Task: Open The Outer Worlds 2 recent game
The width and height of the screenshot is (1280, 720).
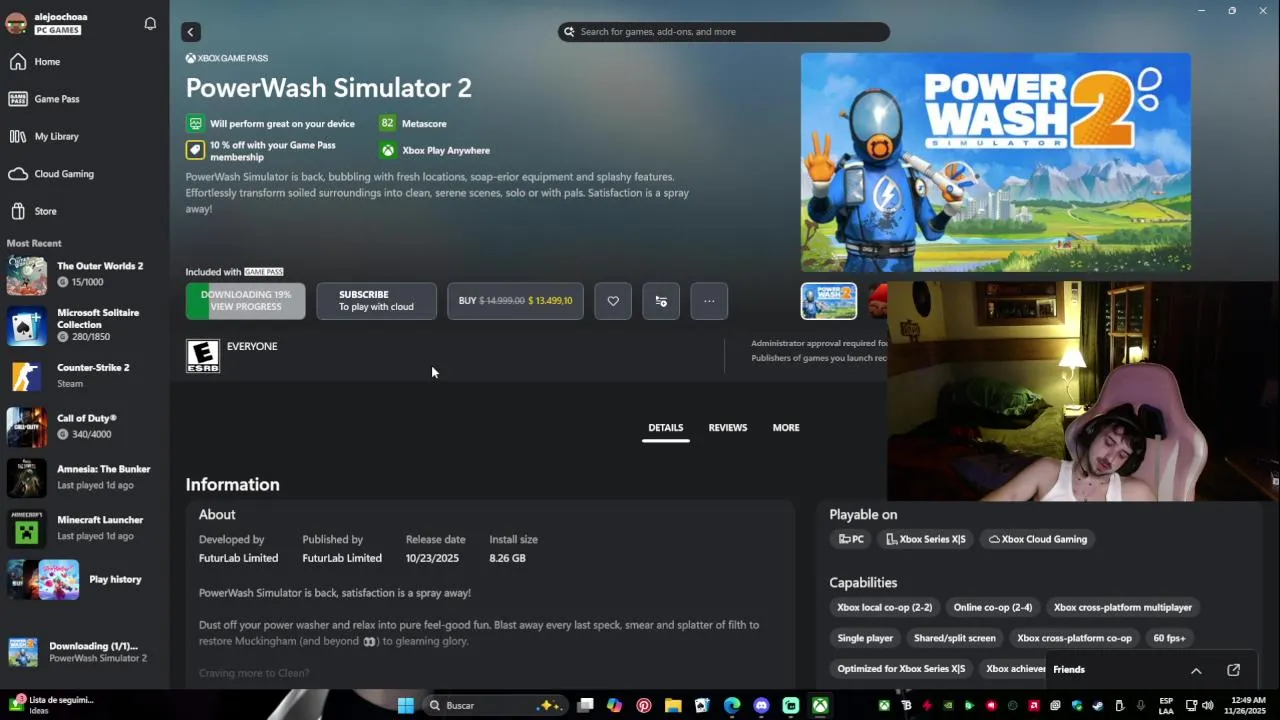Action: (85, 274)
